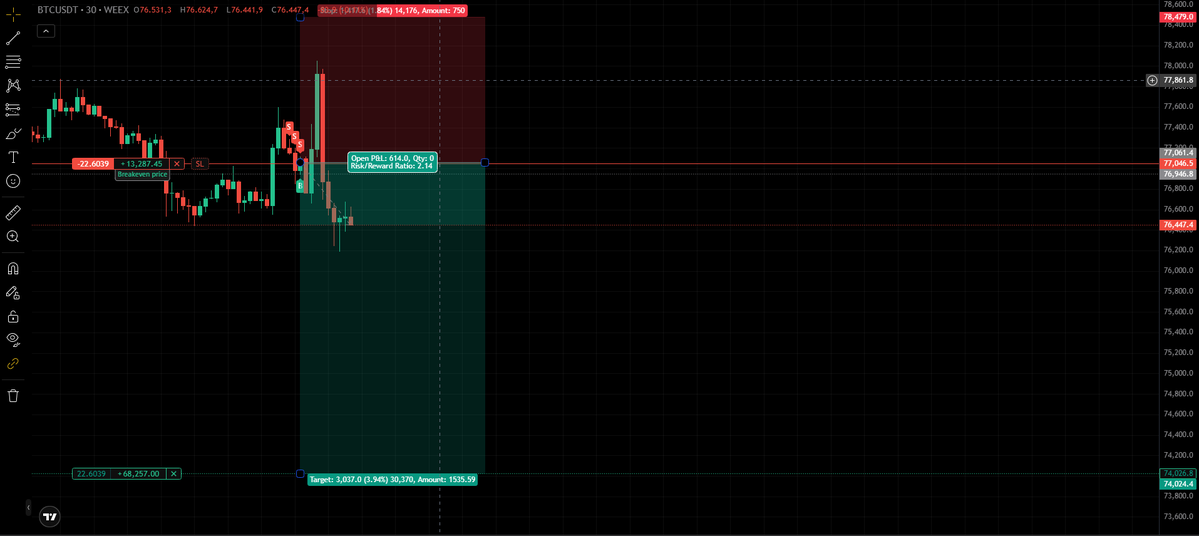
Task: Select the top-left stop handle of position
Action: click(300, 16)
